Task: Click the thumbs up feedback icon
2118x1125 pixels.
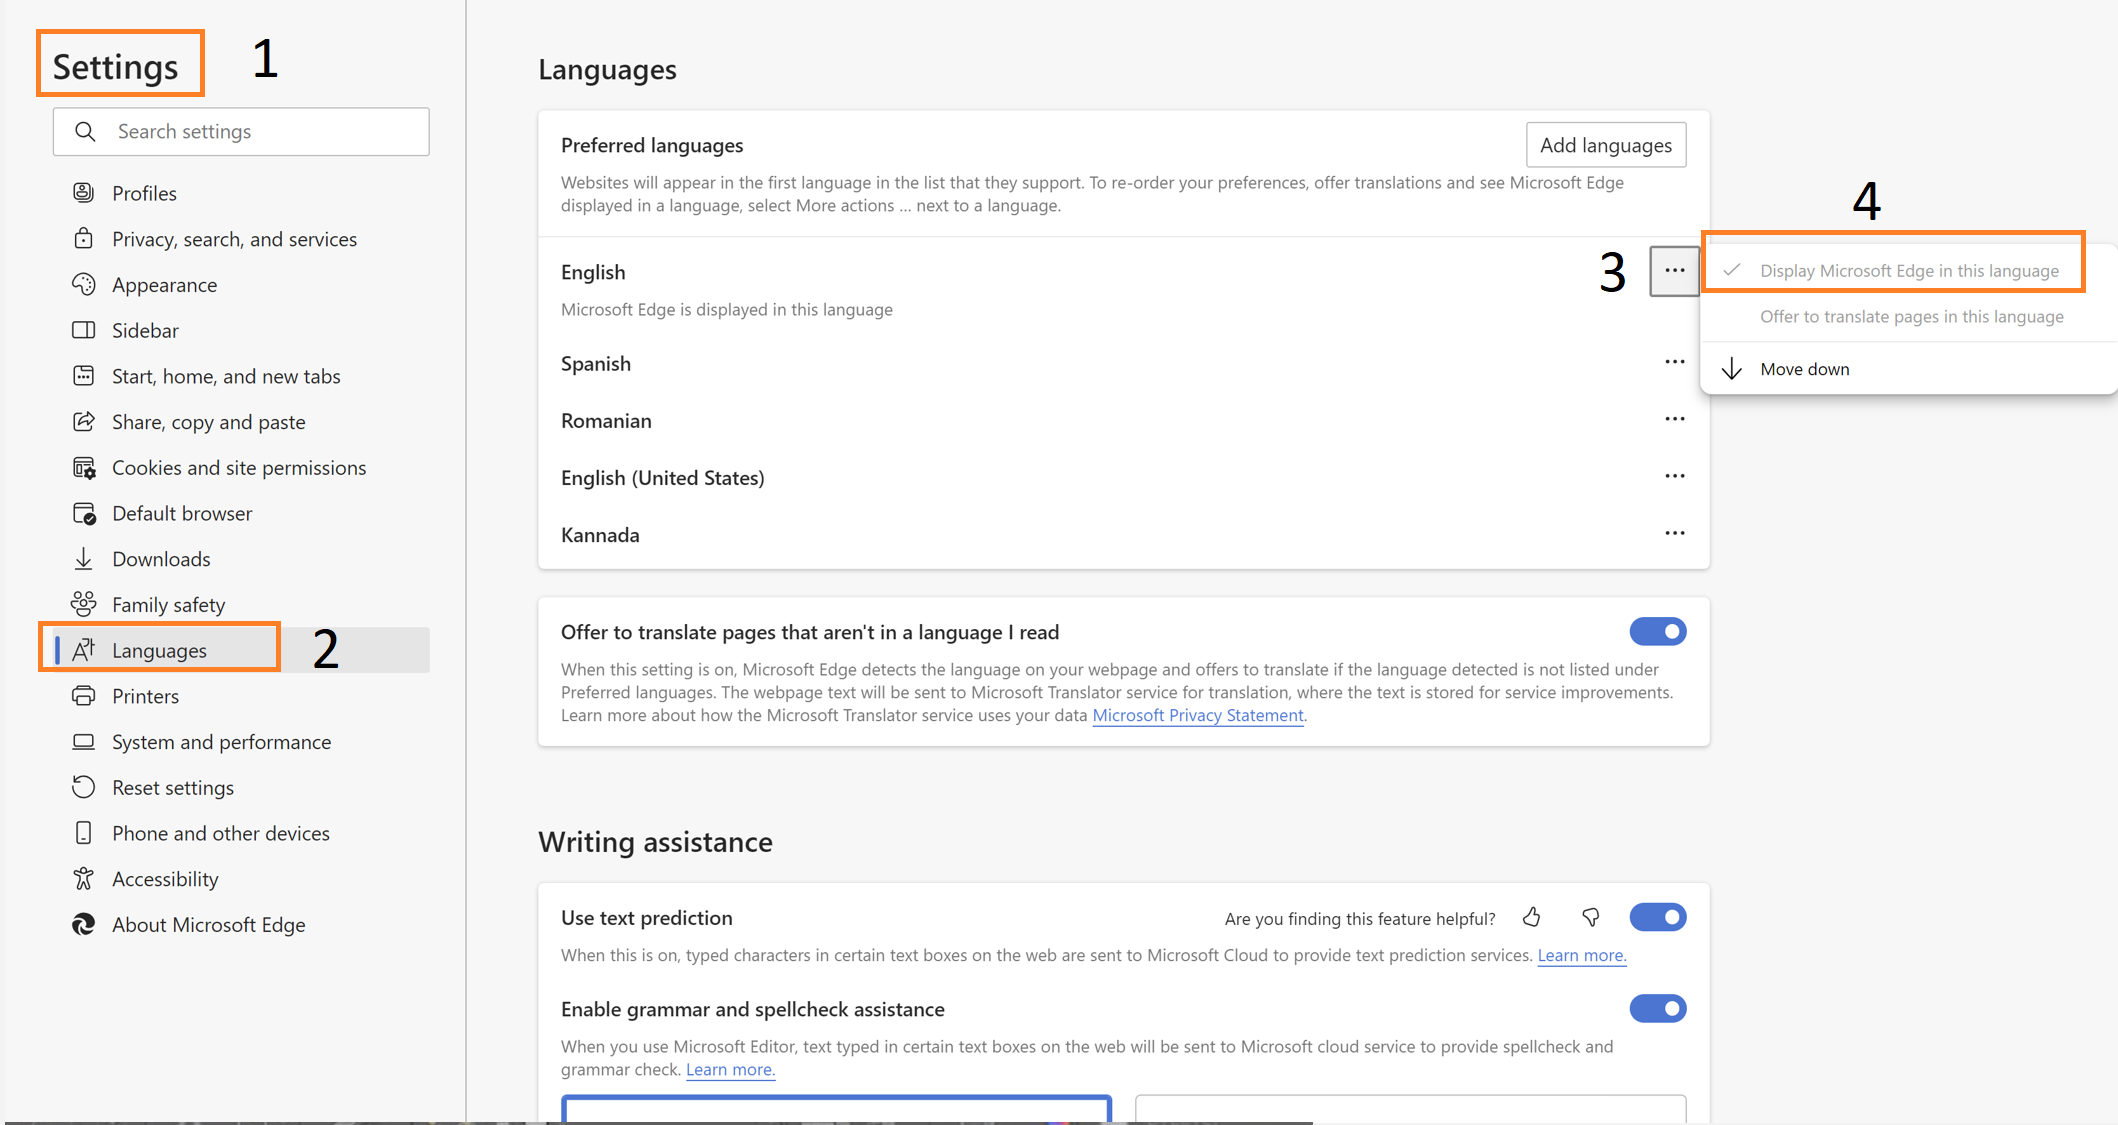Action: (1532, 917)
